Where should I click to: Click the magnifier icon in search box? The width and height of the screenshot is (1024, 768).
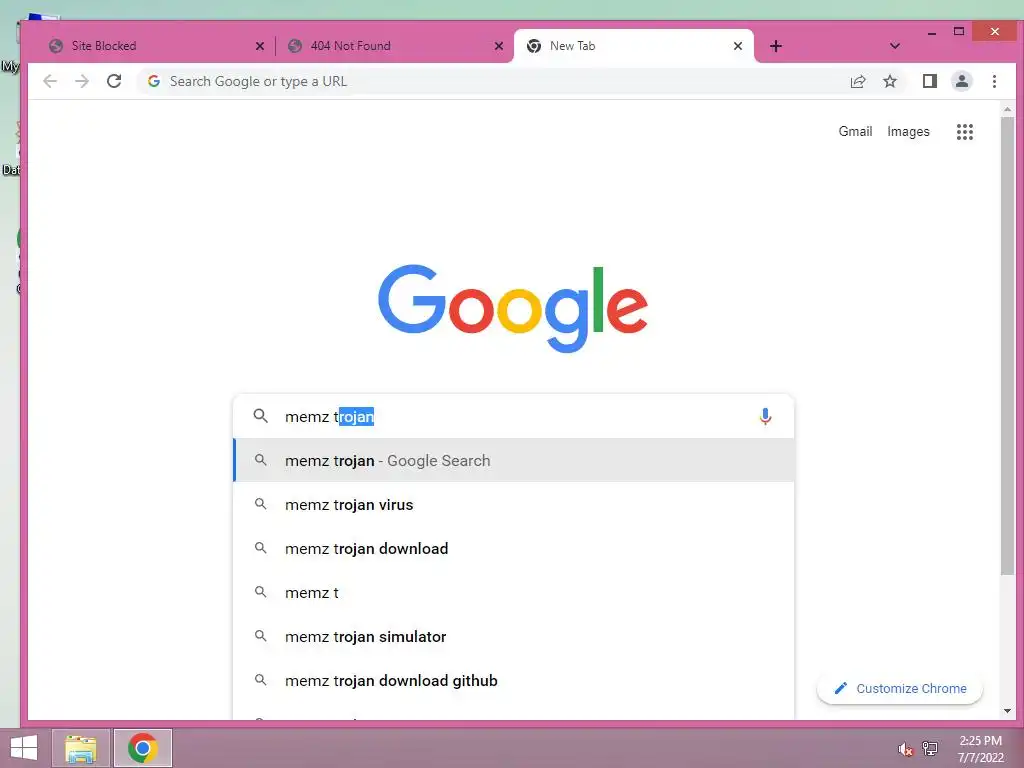(x=261, y=416)
